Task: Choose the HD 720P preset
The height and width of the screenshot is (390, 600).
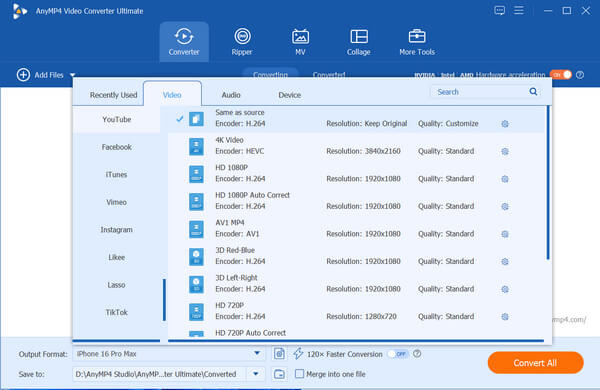Action: 356,312
